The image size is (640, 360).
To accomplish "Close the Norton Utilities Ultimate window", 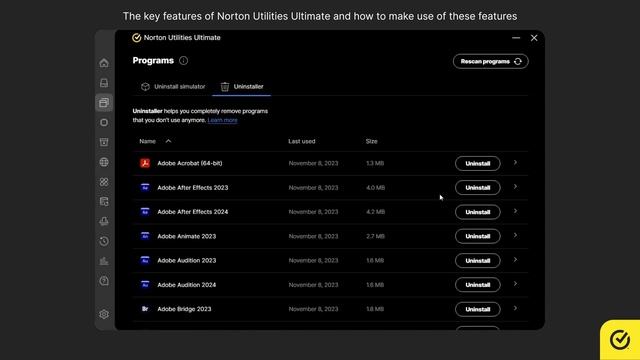I will pos(534,38).
